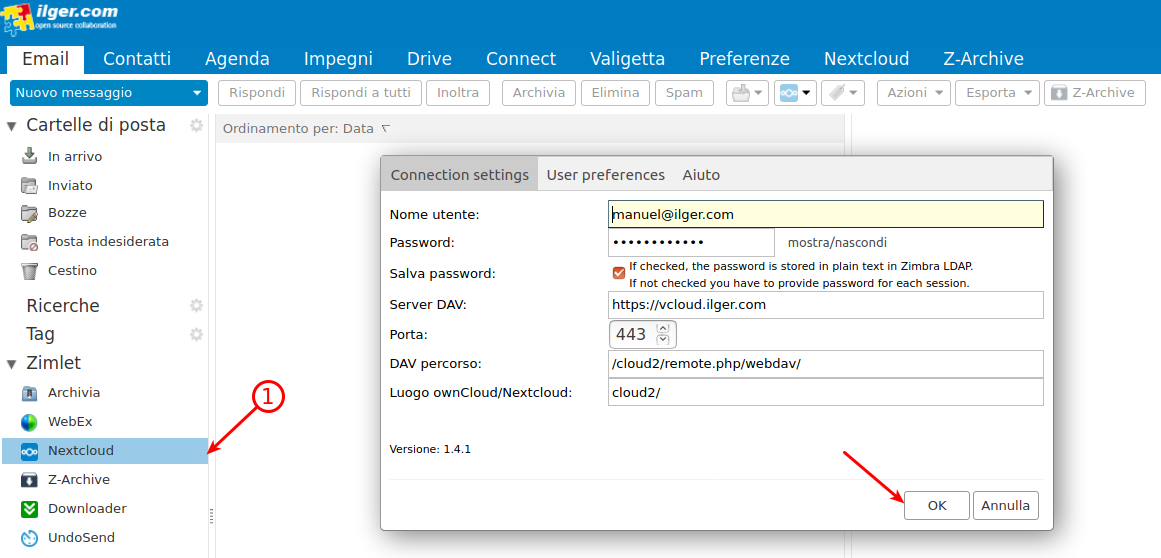The image size is (1161, 558).
Task: Cancel the dialog with Annulla
Action: [1006, 505]
